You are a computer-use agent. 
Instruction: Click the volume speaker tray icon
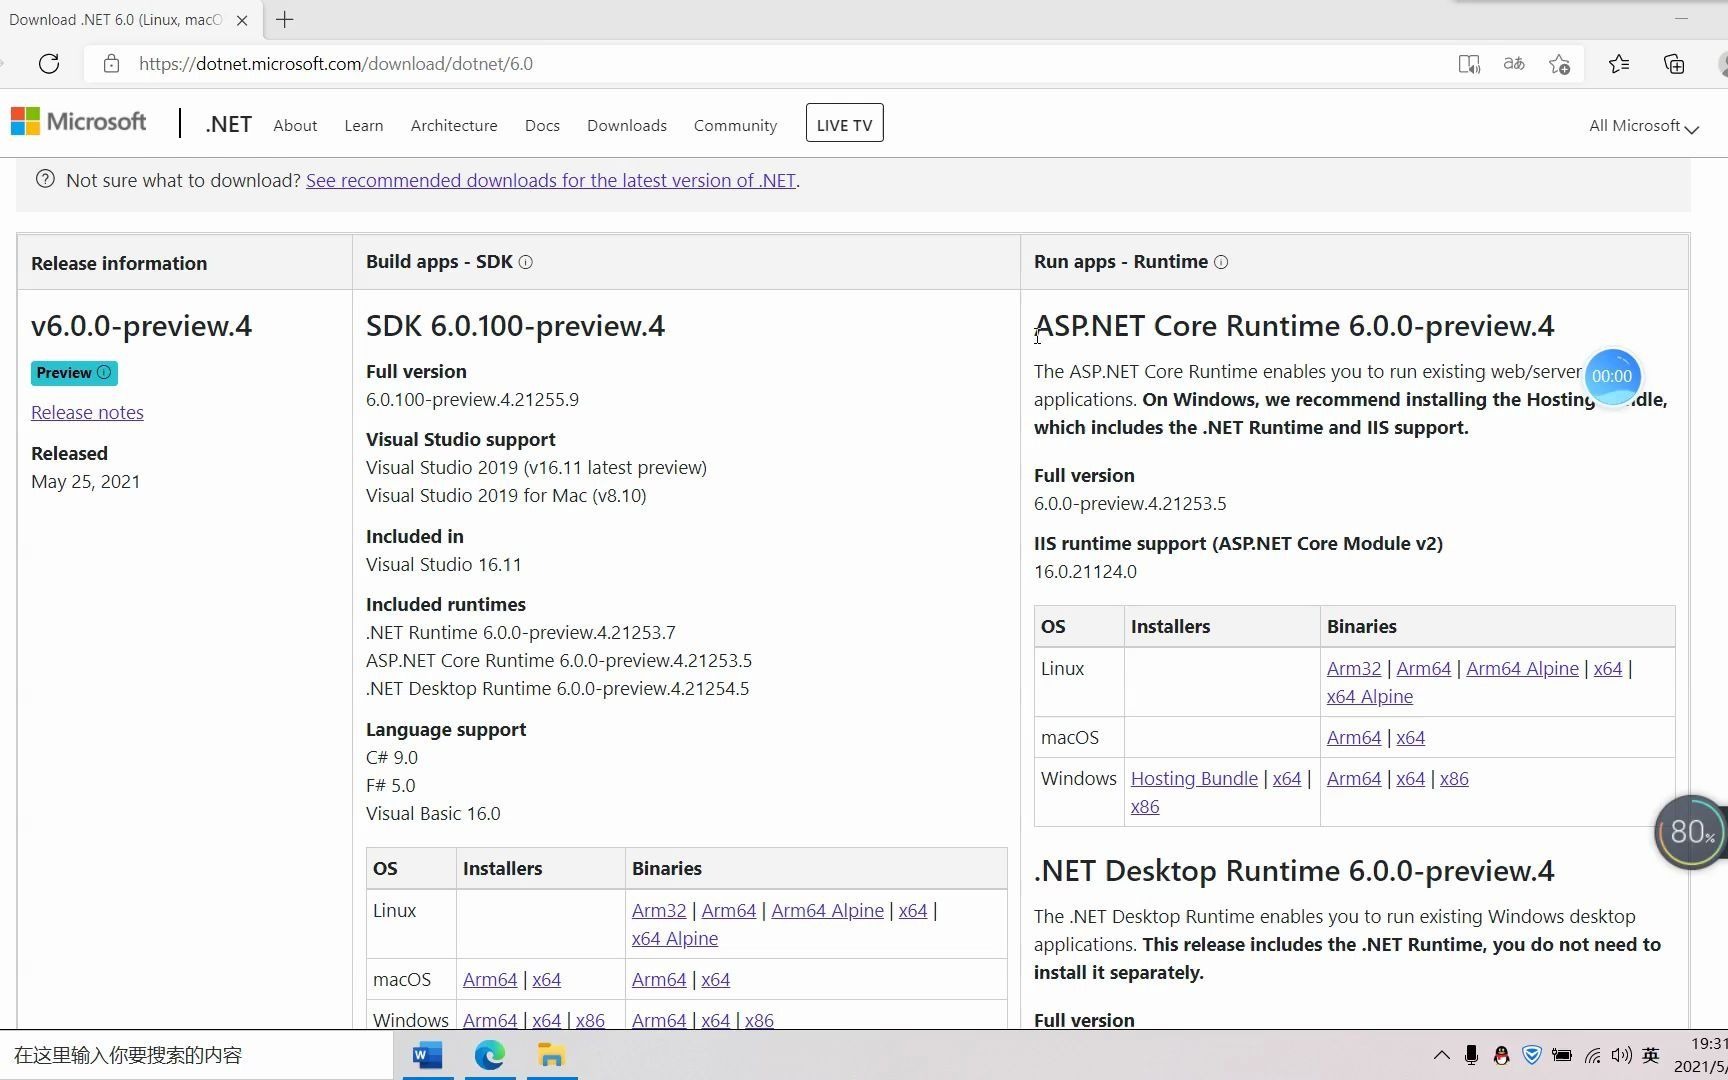tap(1621, 1055)
